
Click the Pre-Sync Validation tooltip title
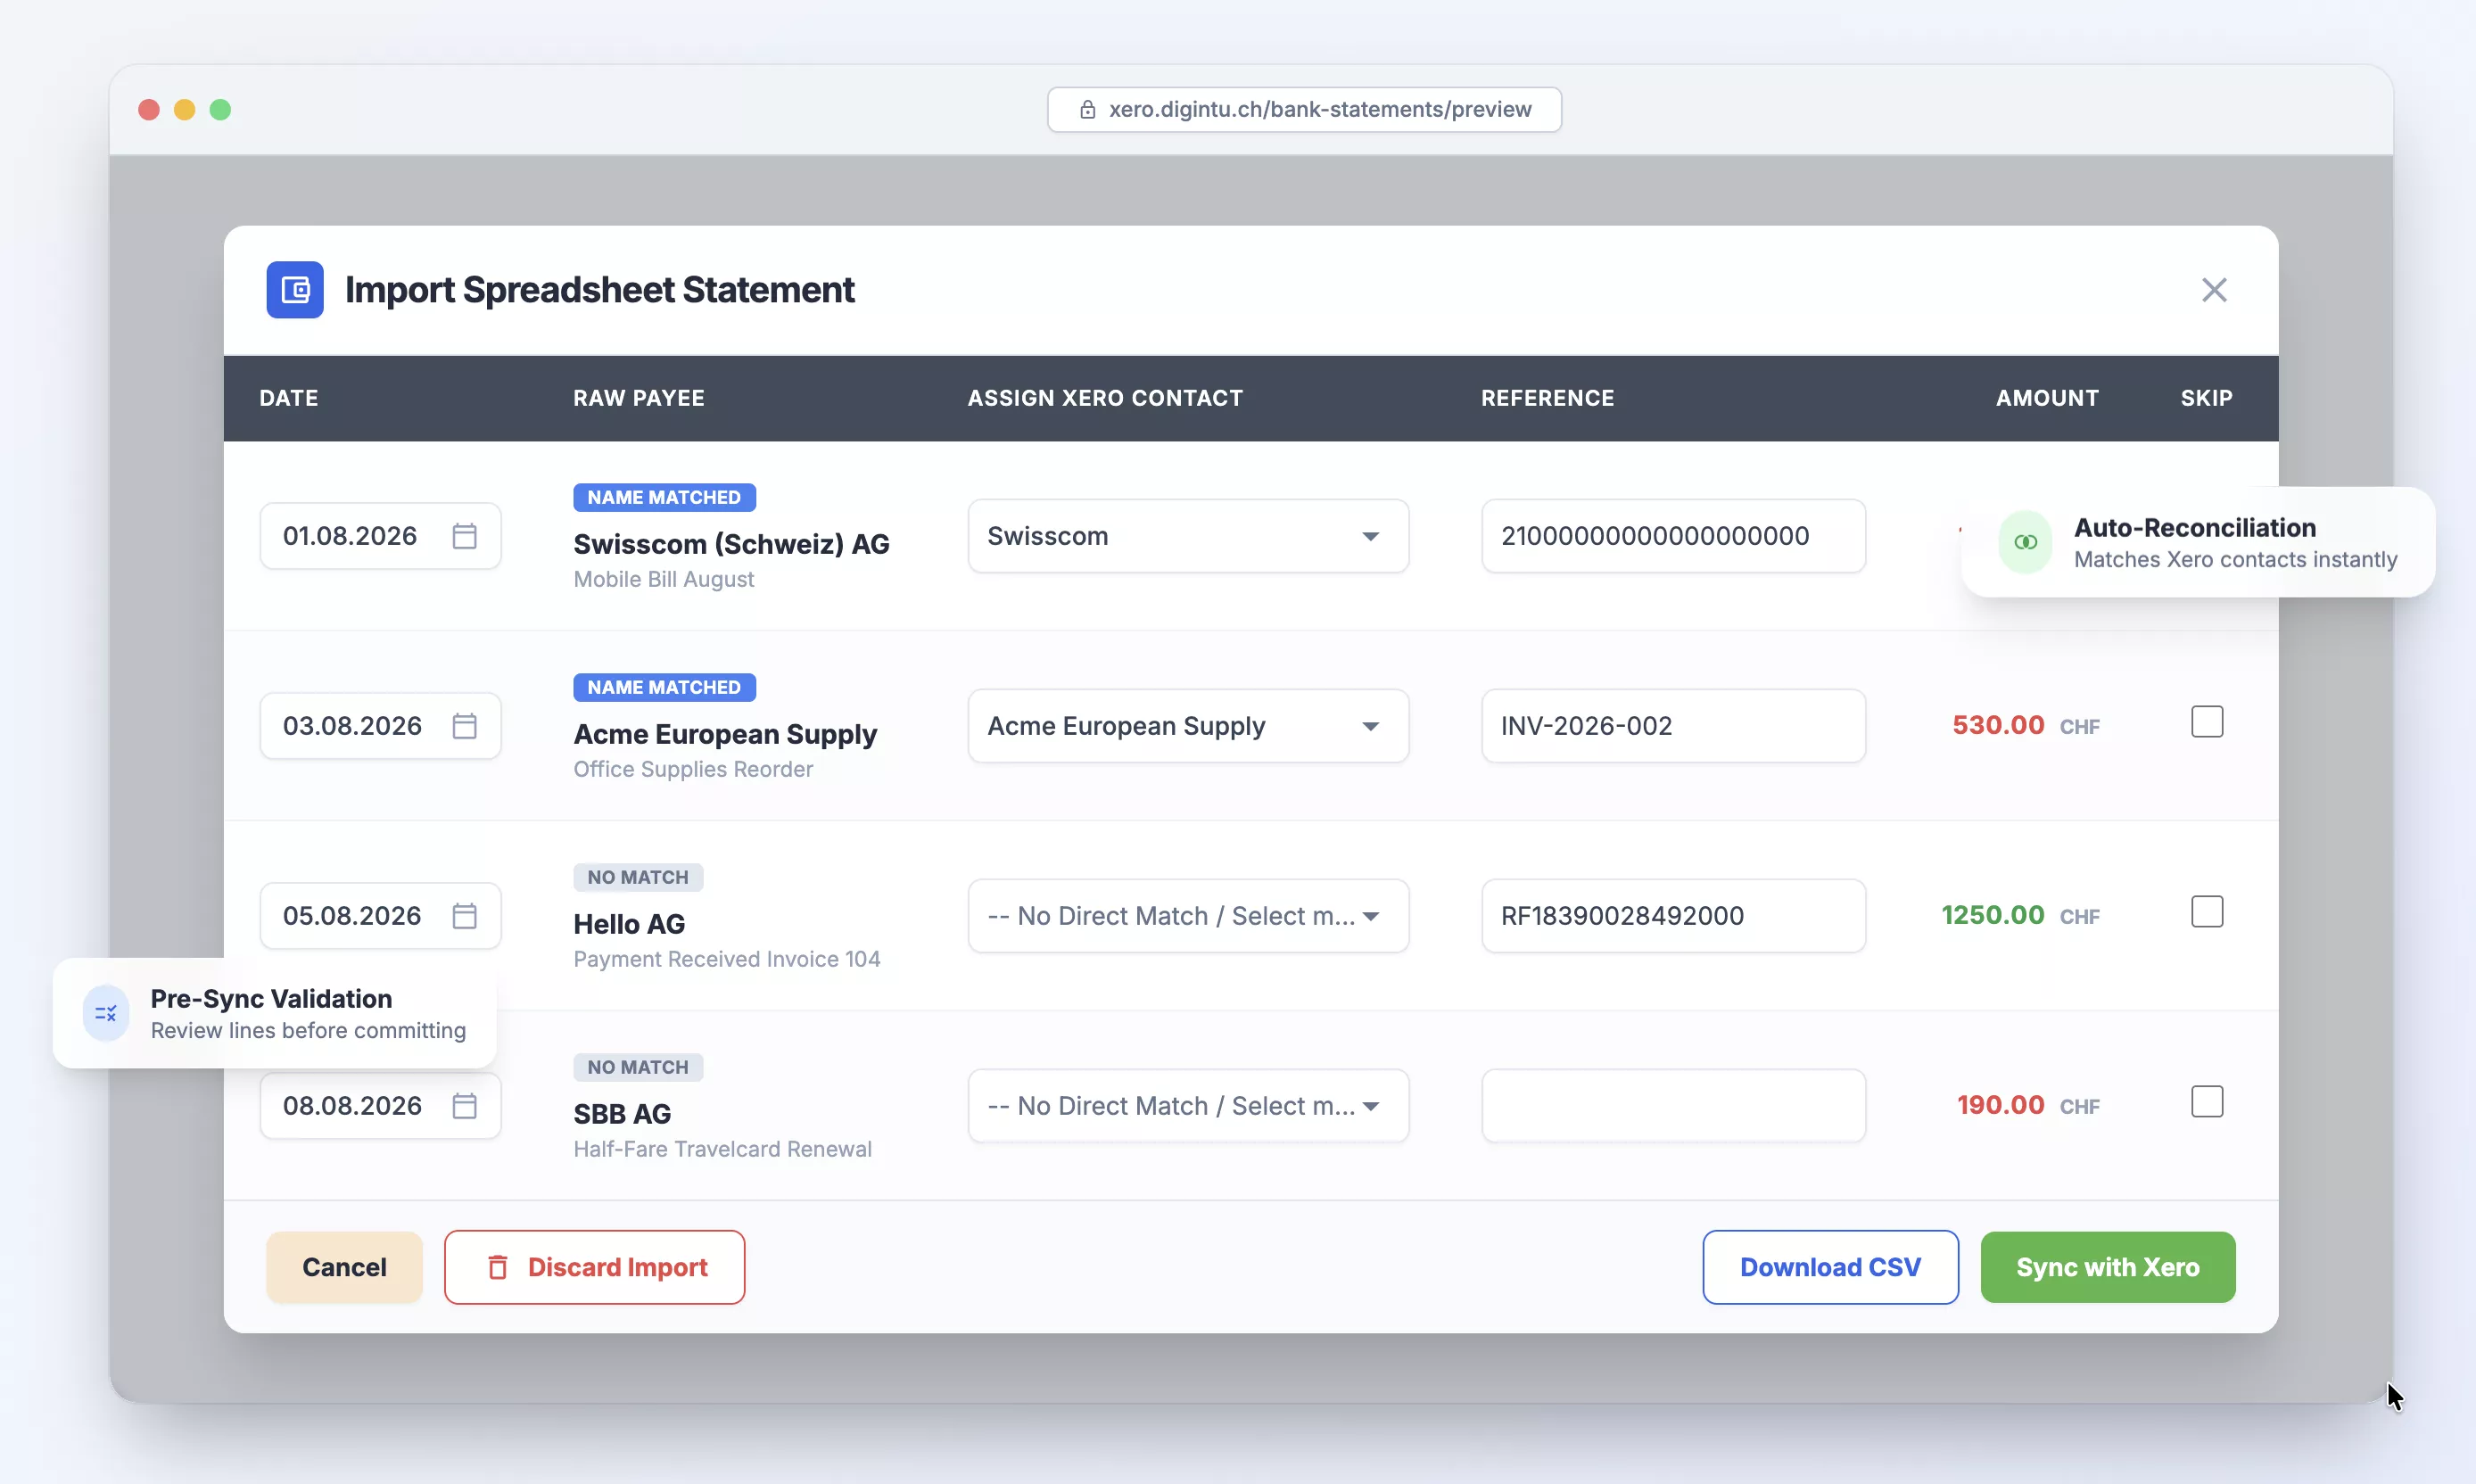(x=271, y=998)
